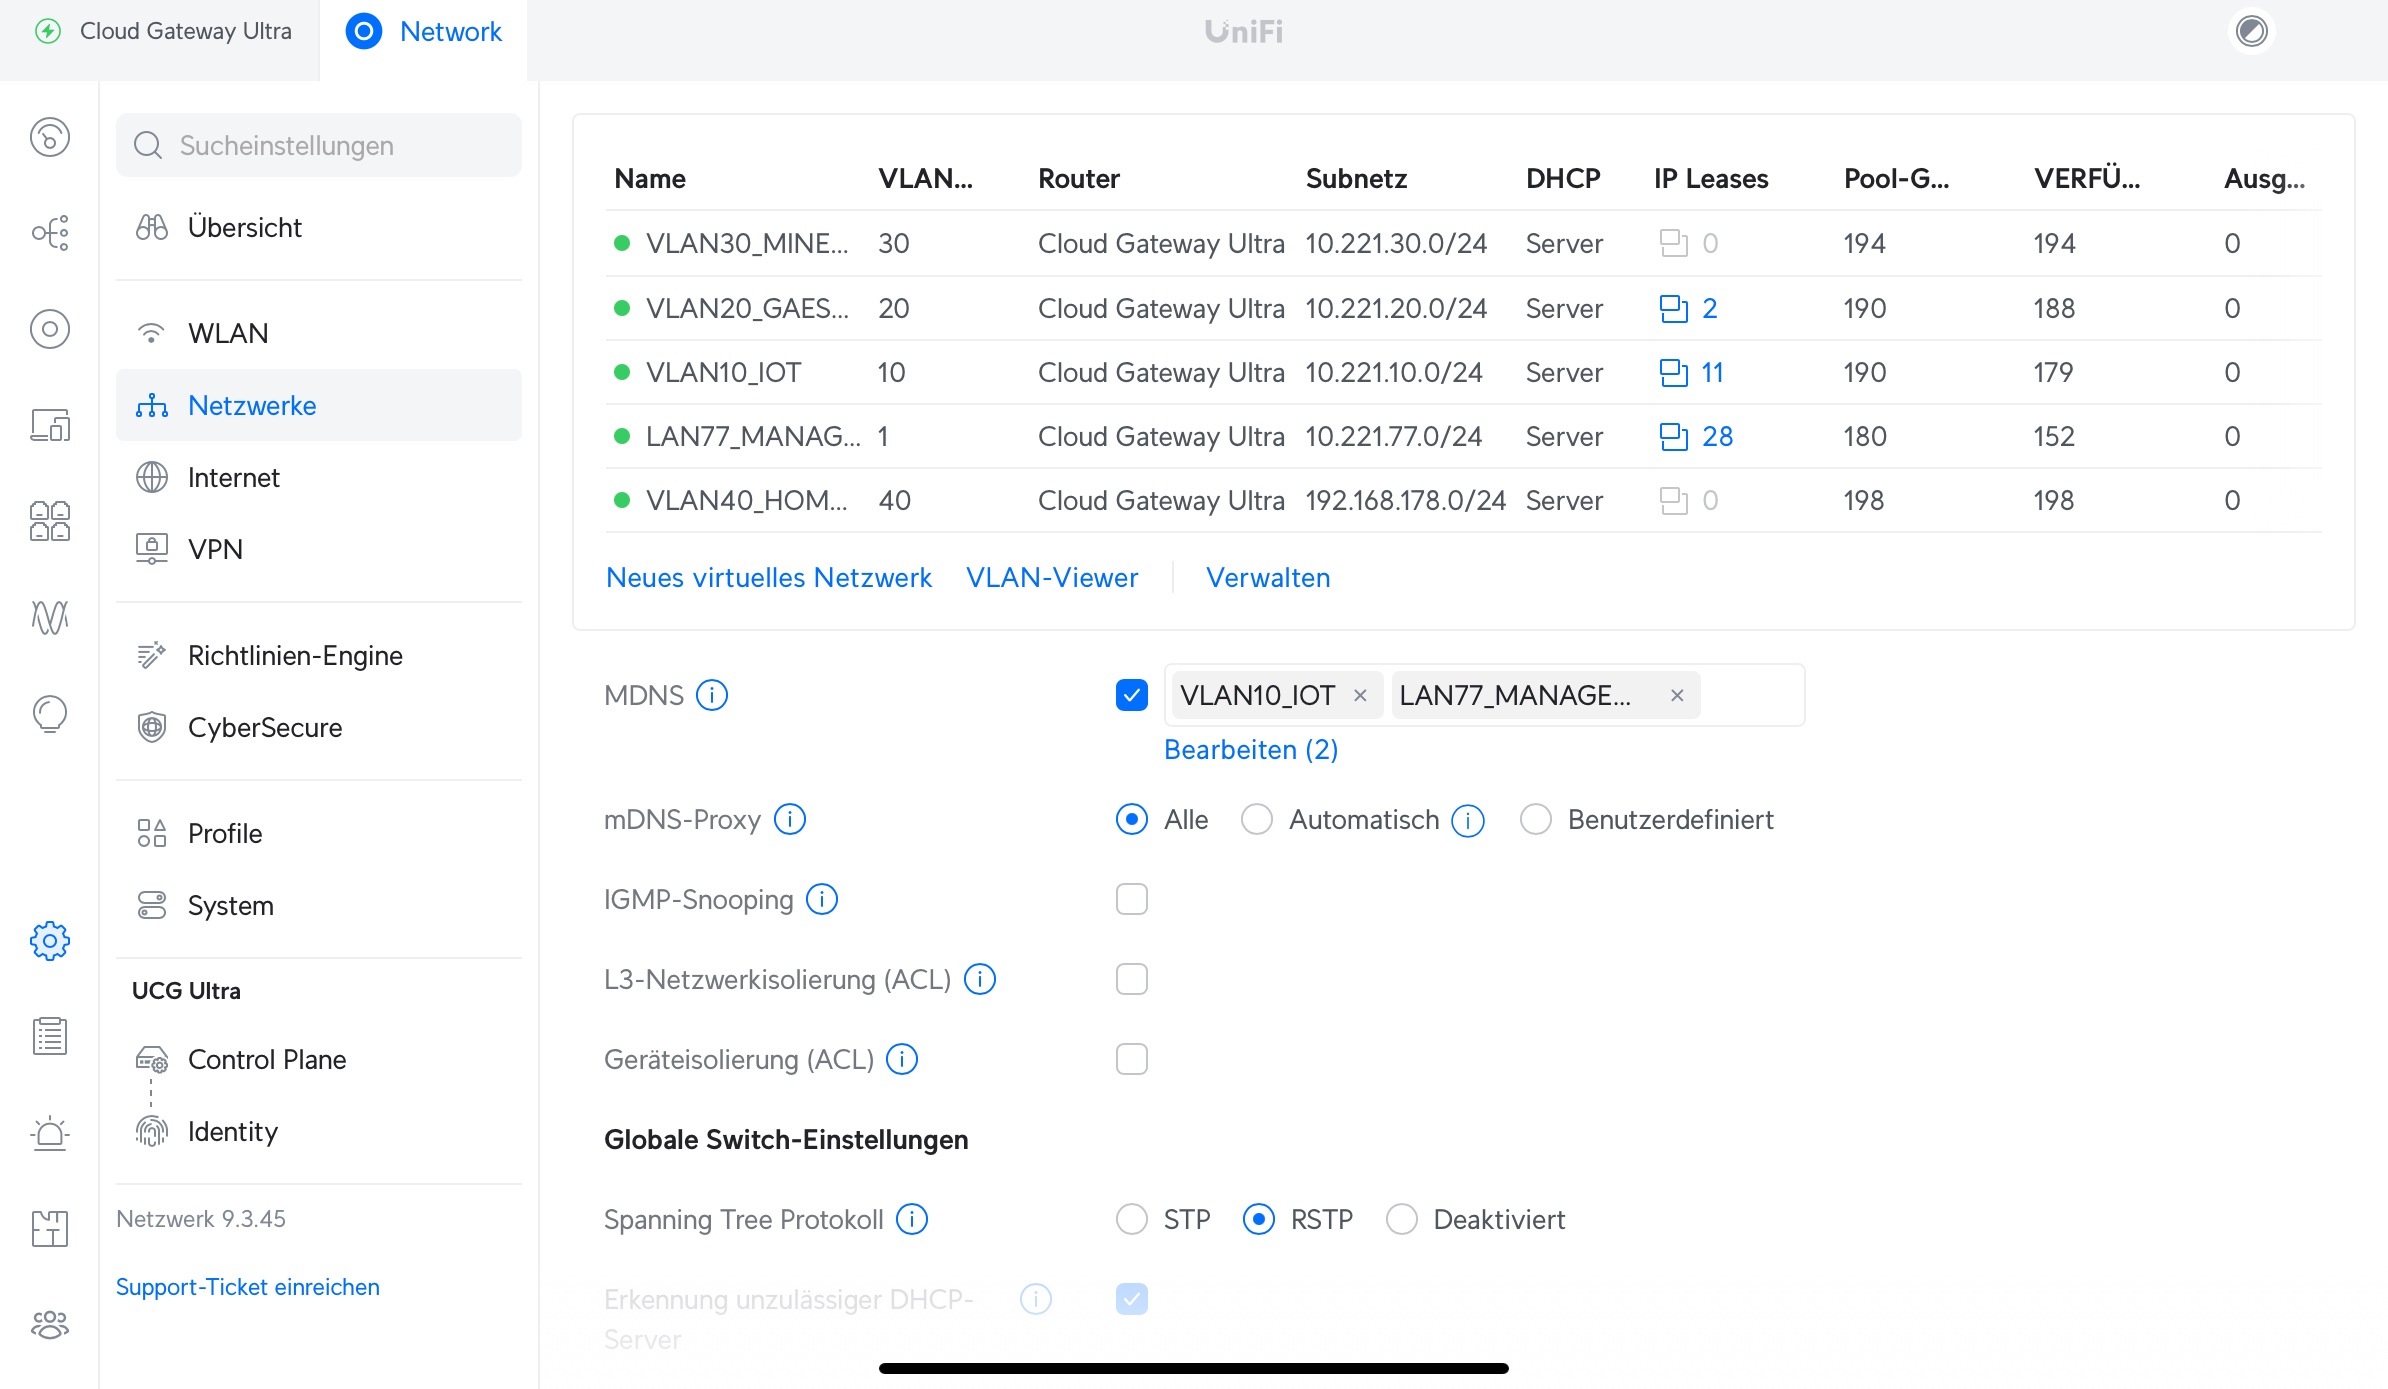Select Automatisch for mDNS-Proxy

pyautogui.click(x=1257, y=819)
